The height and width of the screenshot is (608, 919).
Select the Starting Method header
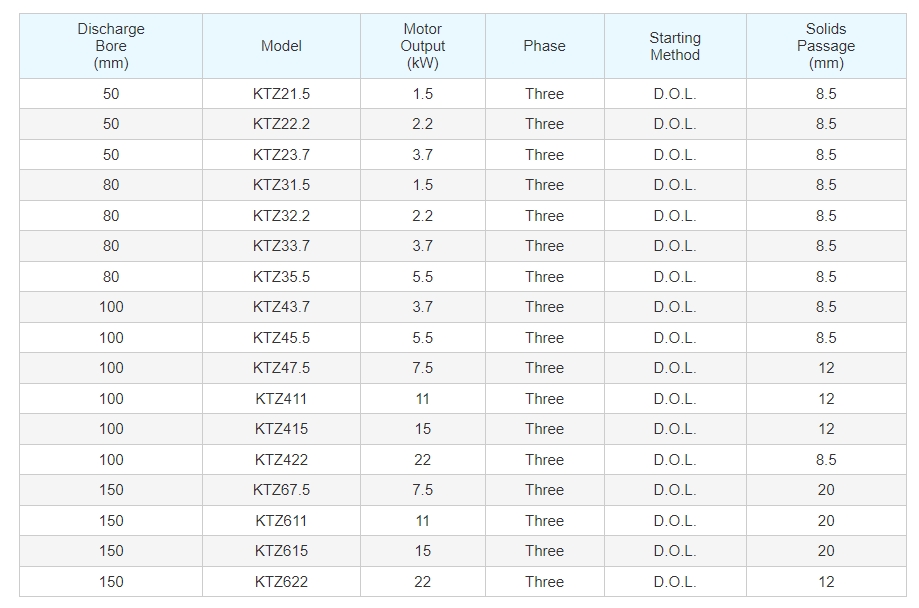tap(675, 46)
